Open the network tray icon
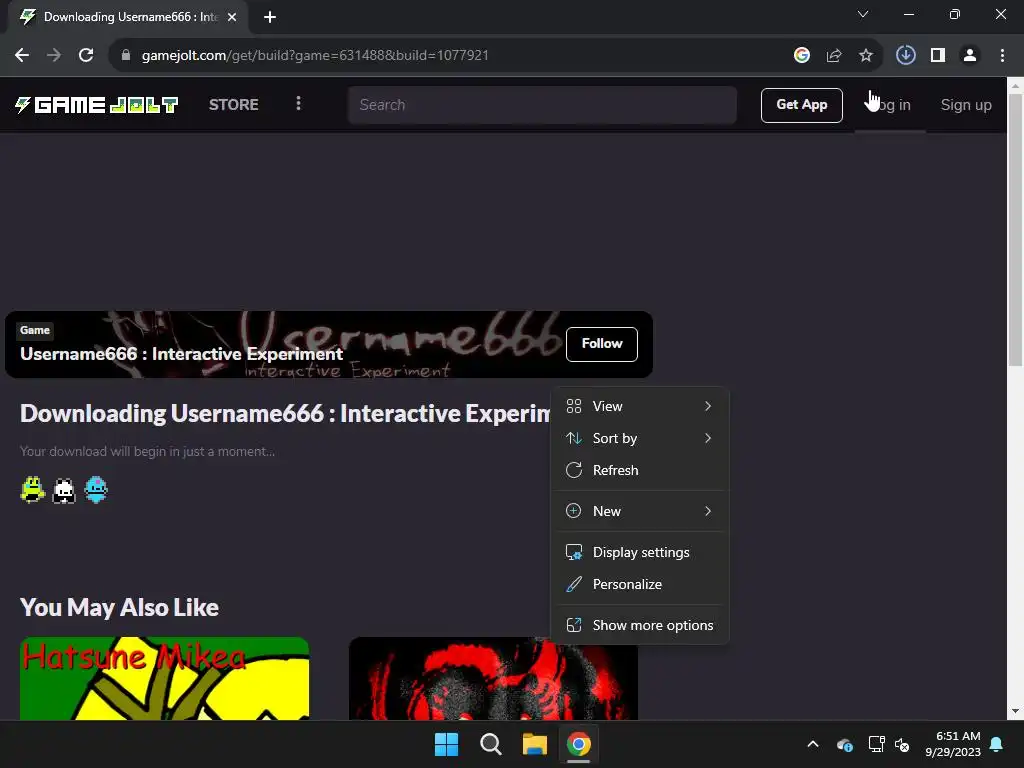 [876, 744]
